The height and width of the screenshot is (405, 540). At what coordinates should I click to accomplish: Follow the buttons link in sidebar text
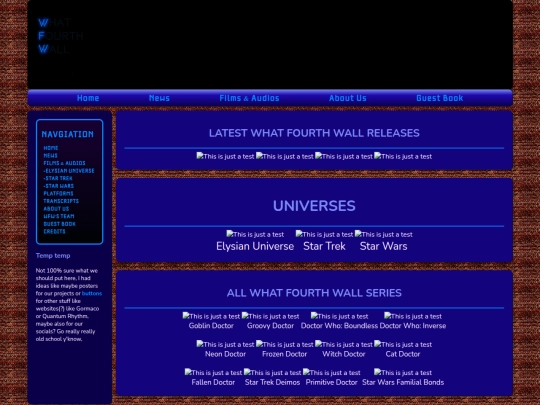pyautogui.click(x=92, y=293)
